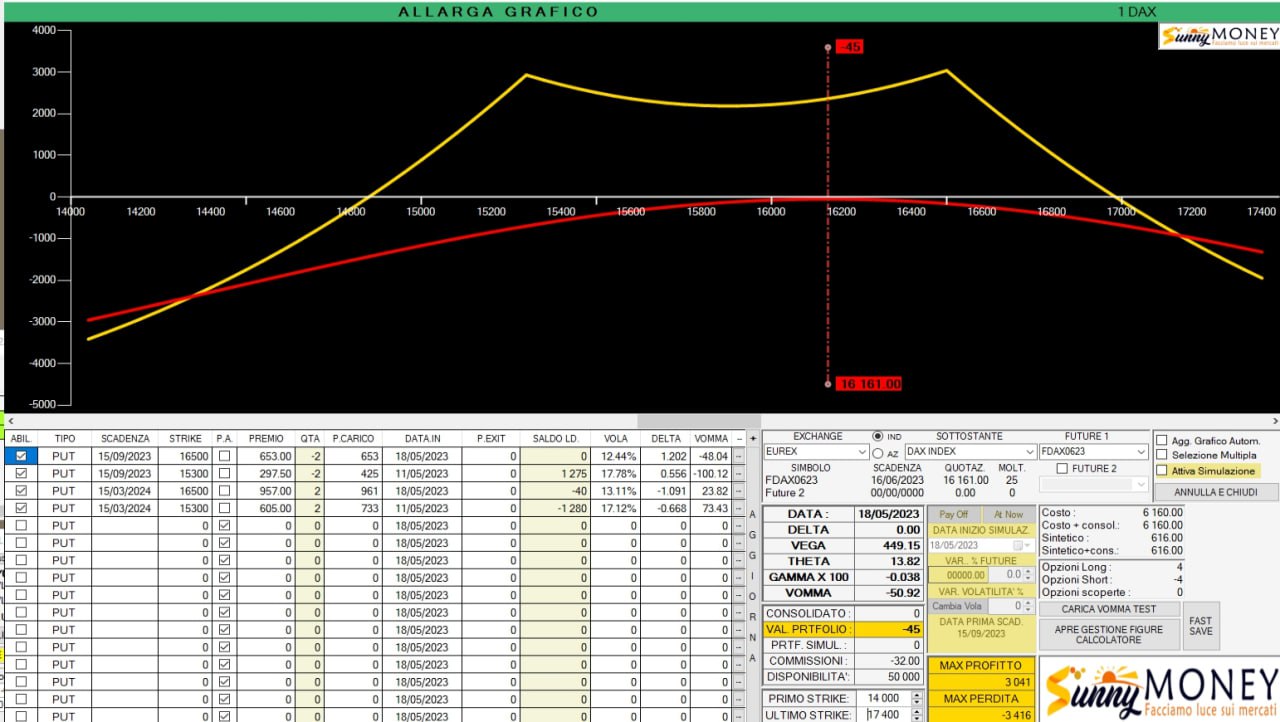This screenshot has width=1280, height=722.
Task: Click the red -45 marker label on the chart
Action: tap(849, 47)
